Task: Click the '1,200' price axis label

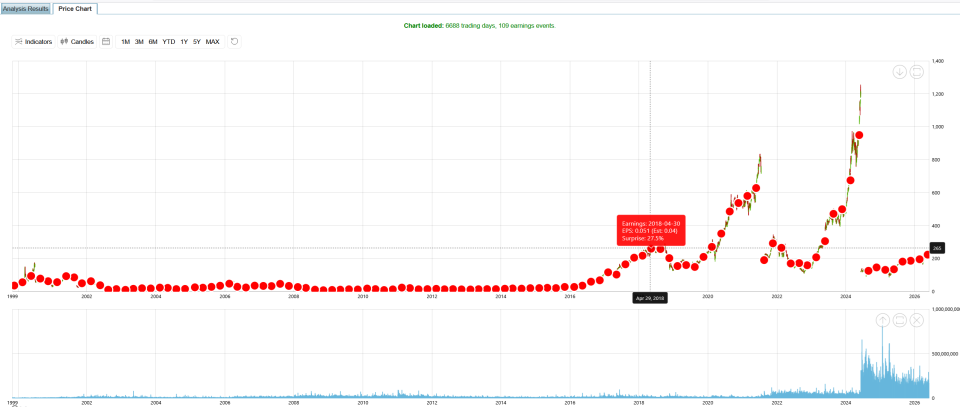Action: pyautogui.click(x=937, y=94)
